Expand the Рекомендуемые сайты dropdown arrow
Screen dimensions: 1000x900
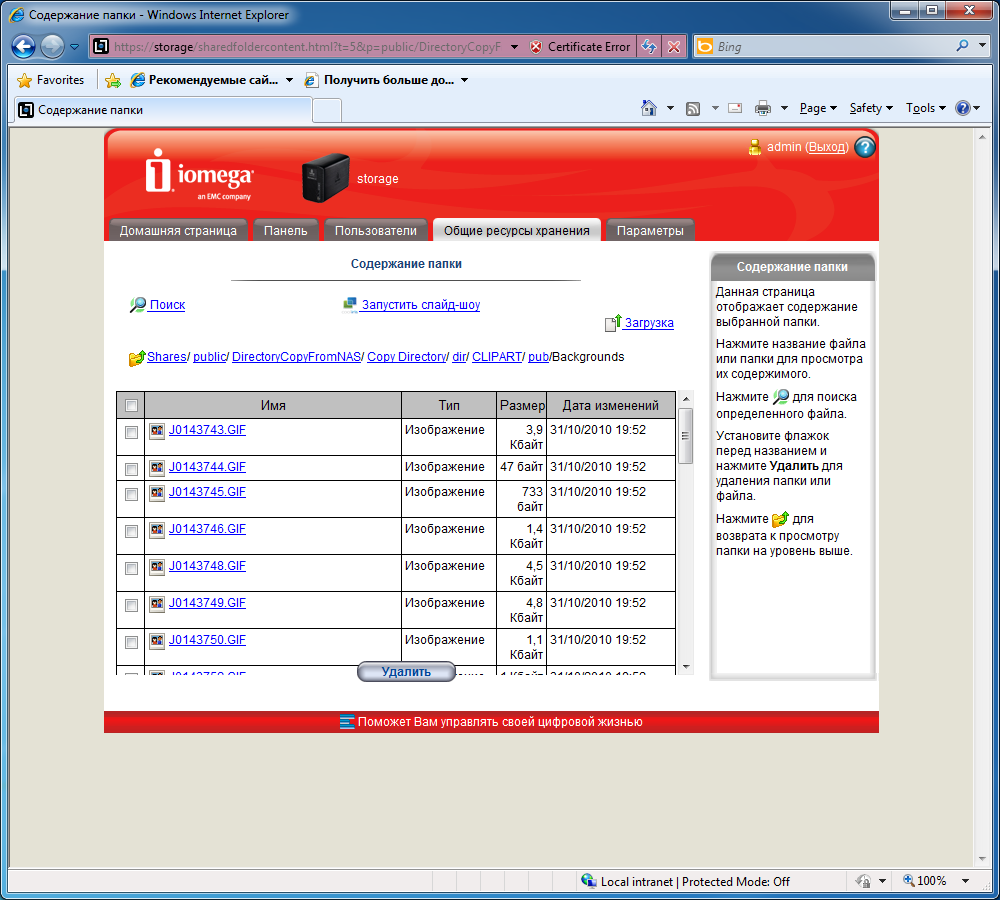(290, 80)
